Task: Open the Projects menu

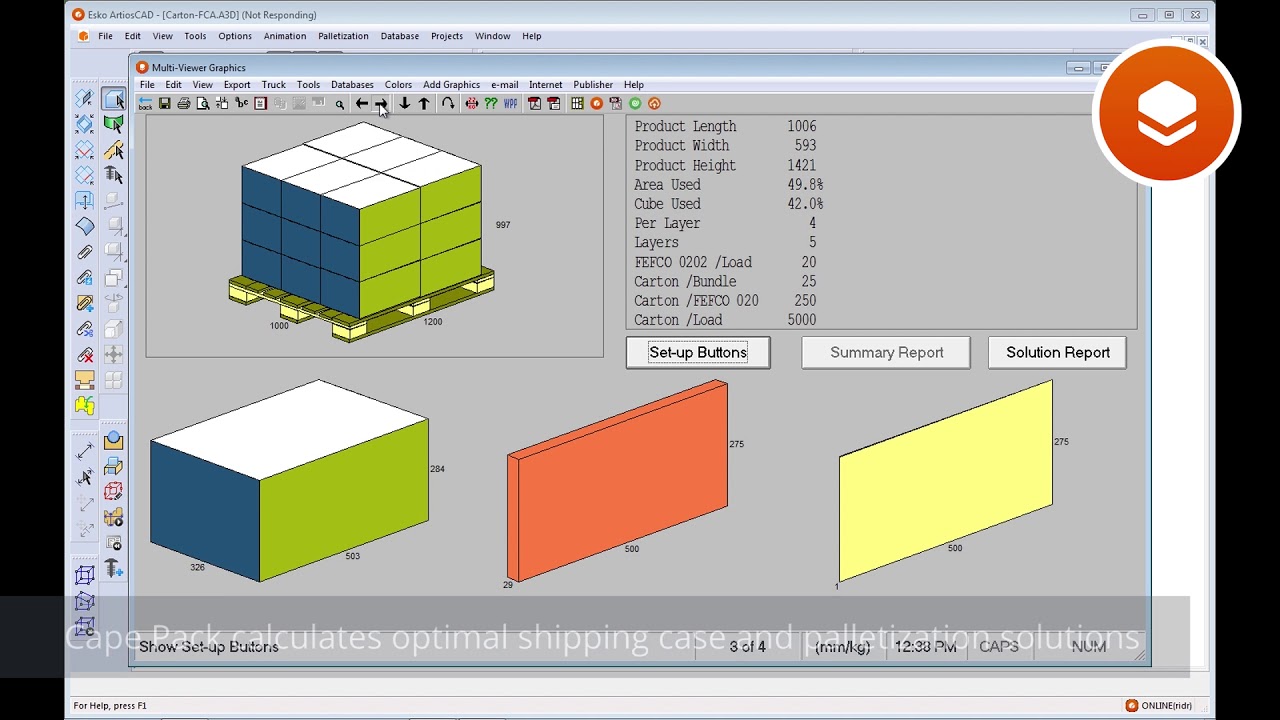Action: tap(447, 36)
